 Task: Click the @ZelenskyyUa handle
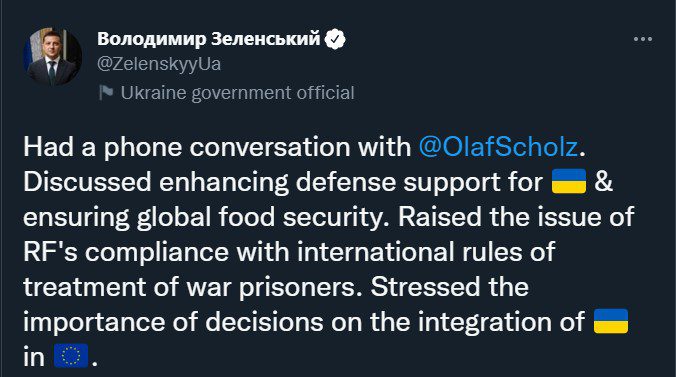[x=159, y=64]
